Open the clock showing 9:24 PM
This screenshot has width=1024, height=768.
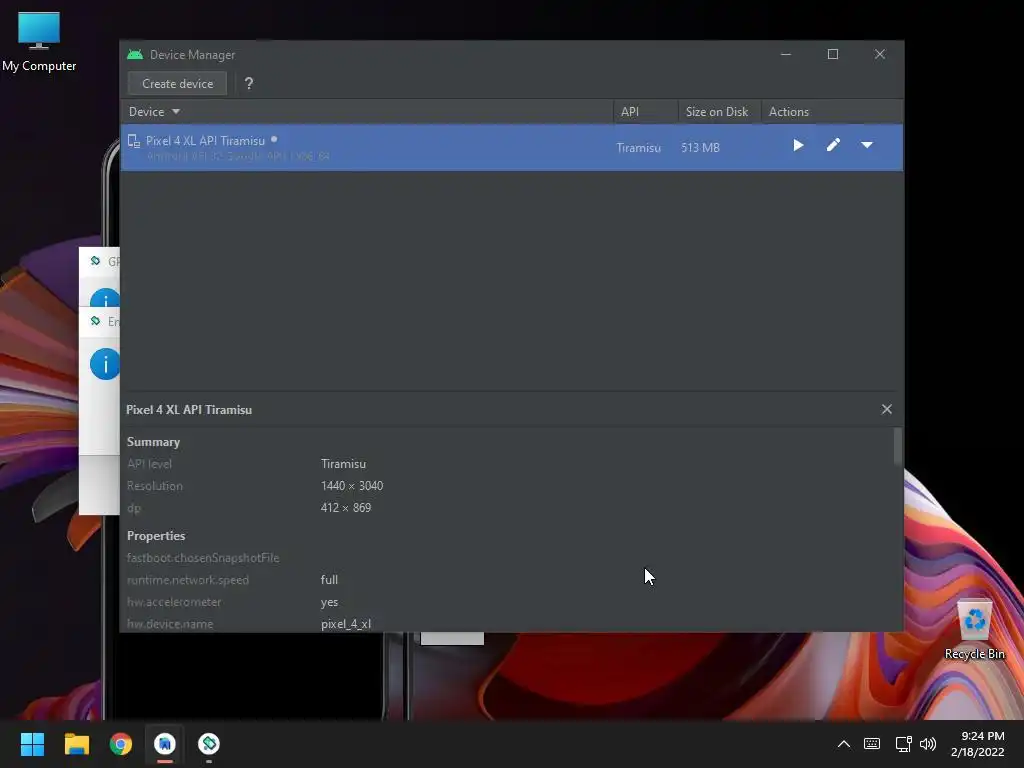point(978,744)
